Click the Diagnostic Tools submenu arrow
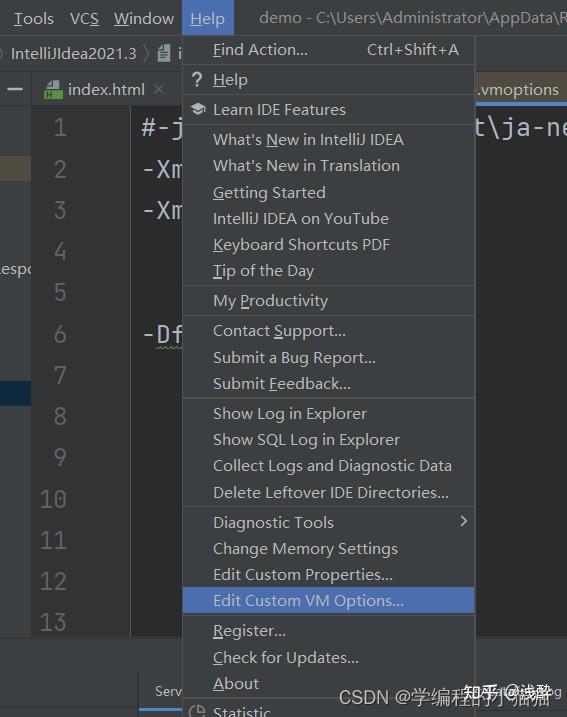The height and width of the screenshot is (717, 567). [x=464, y=521]
